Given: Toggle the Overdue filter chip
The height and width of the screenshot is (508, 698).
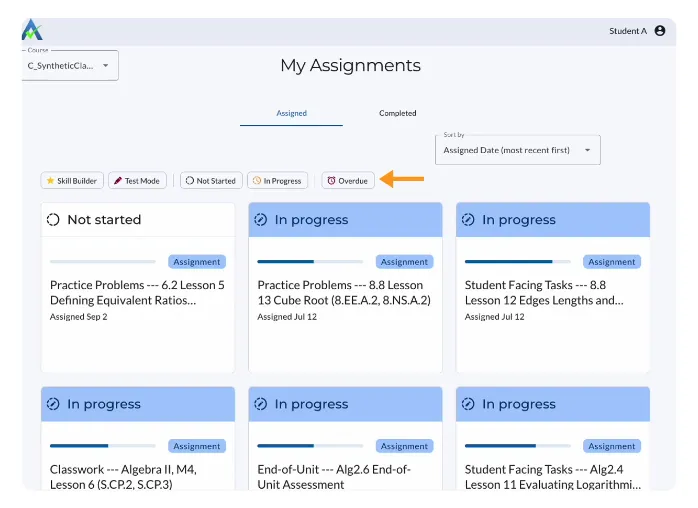Looking at the screenshot, I should coord(348,180).
